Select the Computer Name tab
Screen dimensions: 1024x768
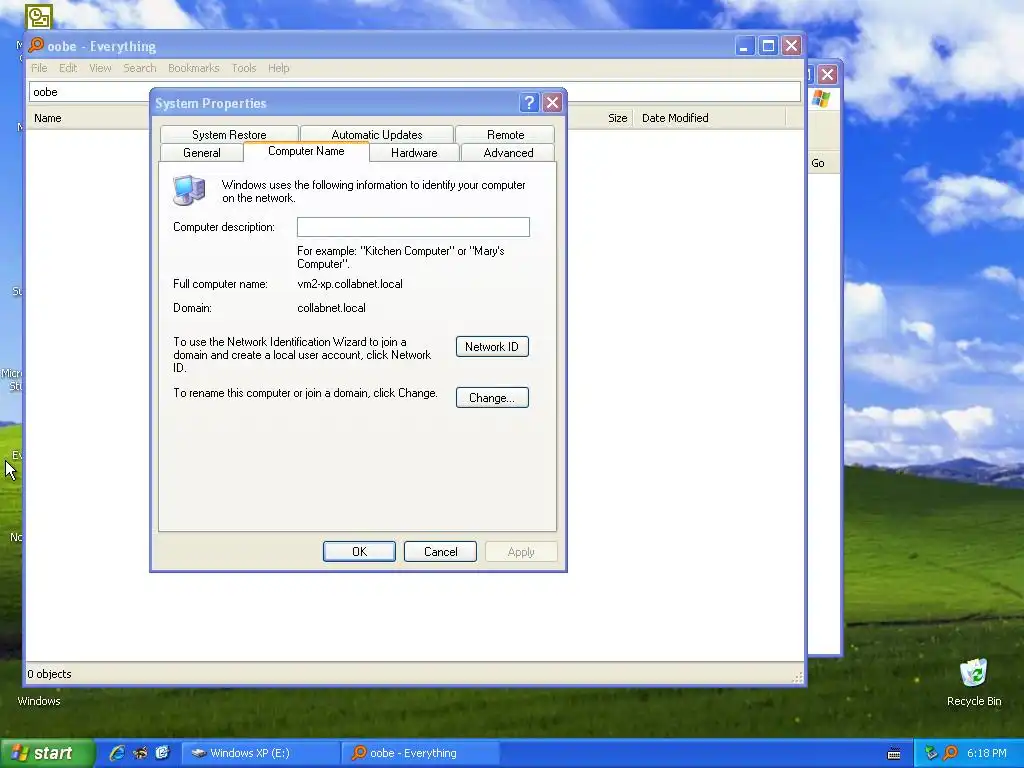point(306,152)
